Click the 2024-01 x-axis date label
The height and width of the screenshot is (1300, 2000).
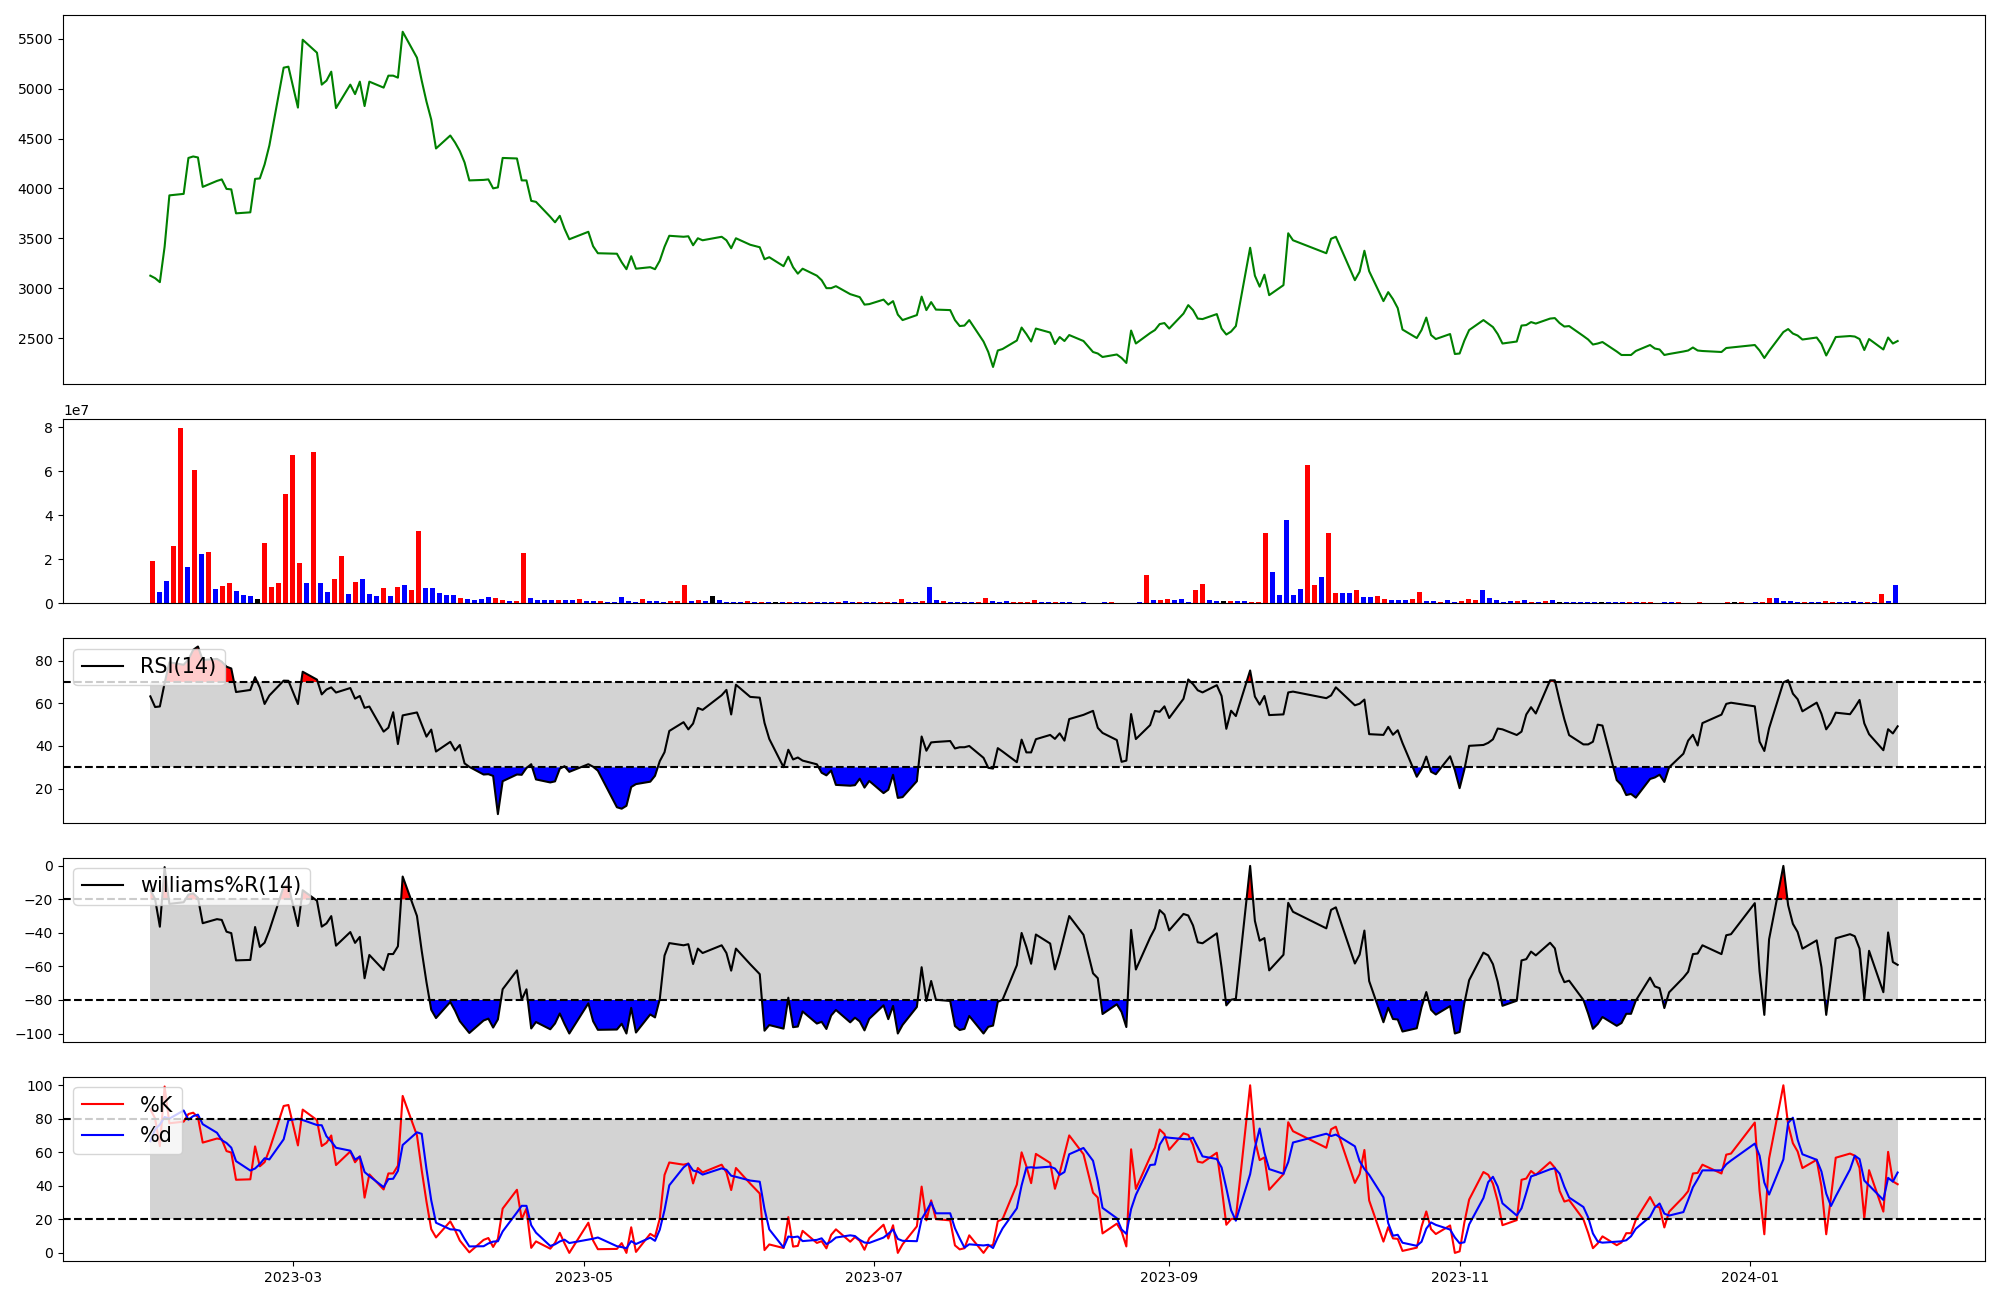coord(1752,1277)
